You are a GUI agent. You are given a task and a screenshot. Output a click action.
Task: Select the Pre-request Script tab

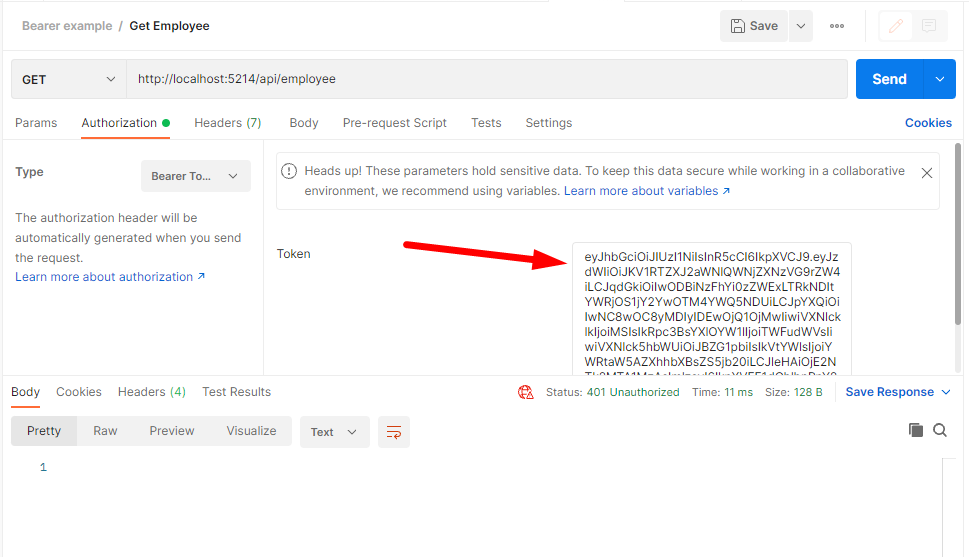point(394,123)
